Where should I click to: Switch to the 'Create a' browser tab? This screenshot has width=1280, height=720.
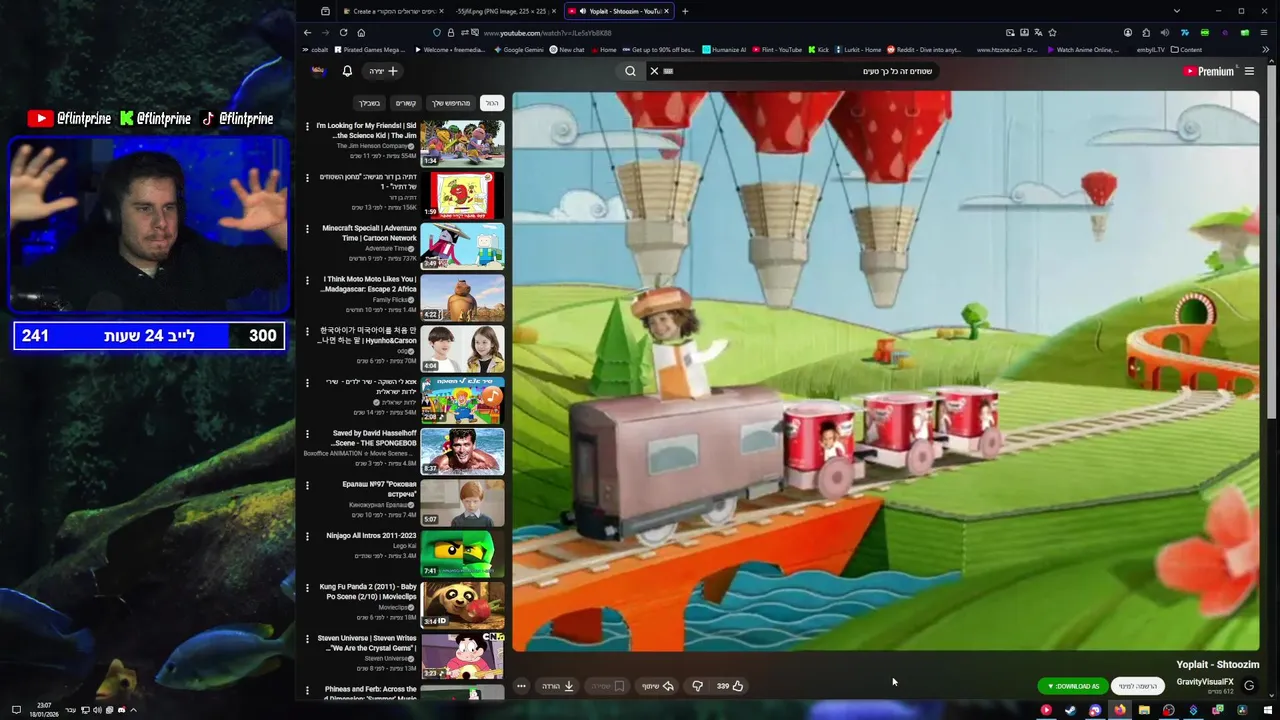click(x=393, y=11)
